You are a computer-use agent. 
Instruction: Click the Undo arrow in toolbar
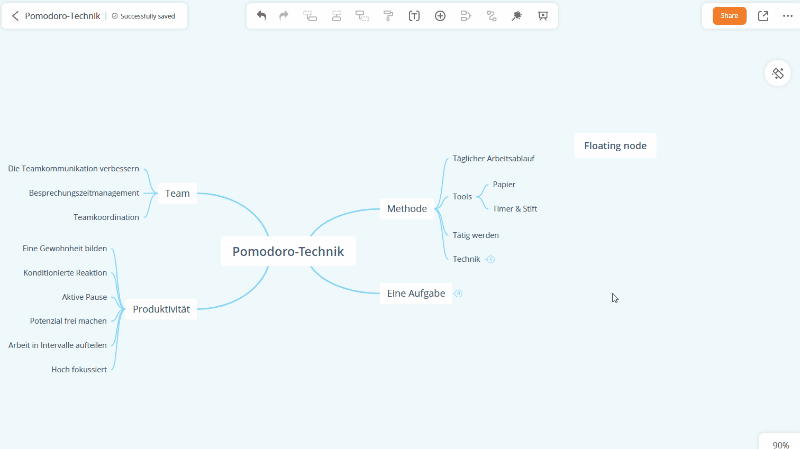(261, 16)
